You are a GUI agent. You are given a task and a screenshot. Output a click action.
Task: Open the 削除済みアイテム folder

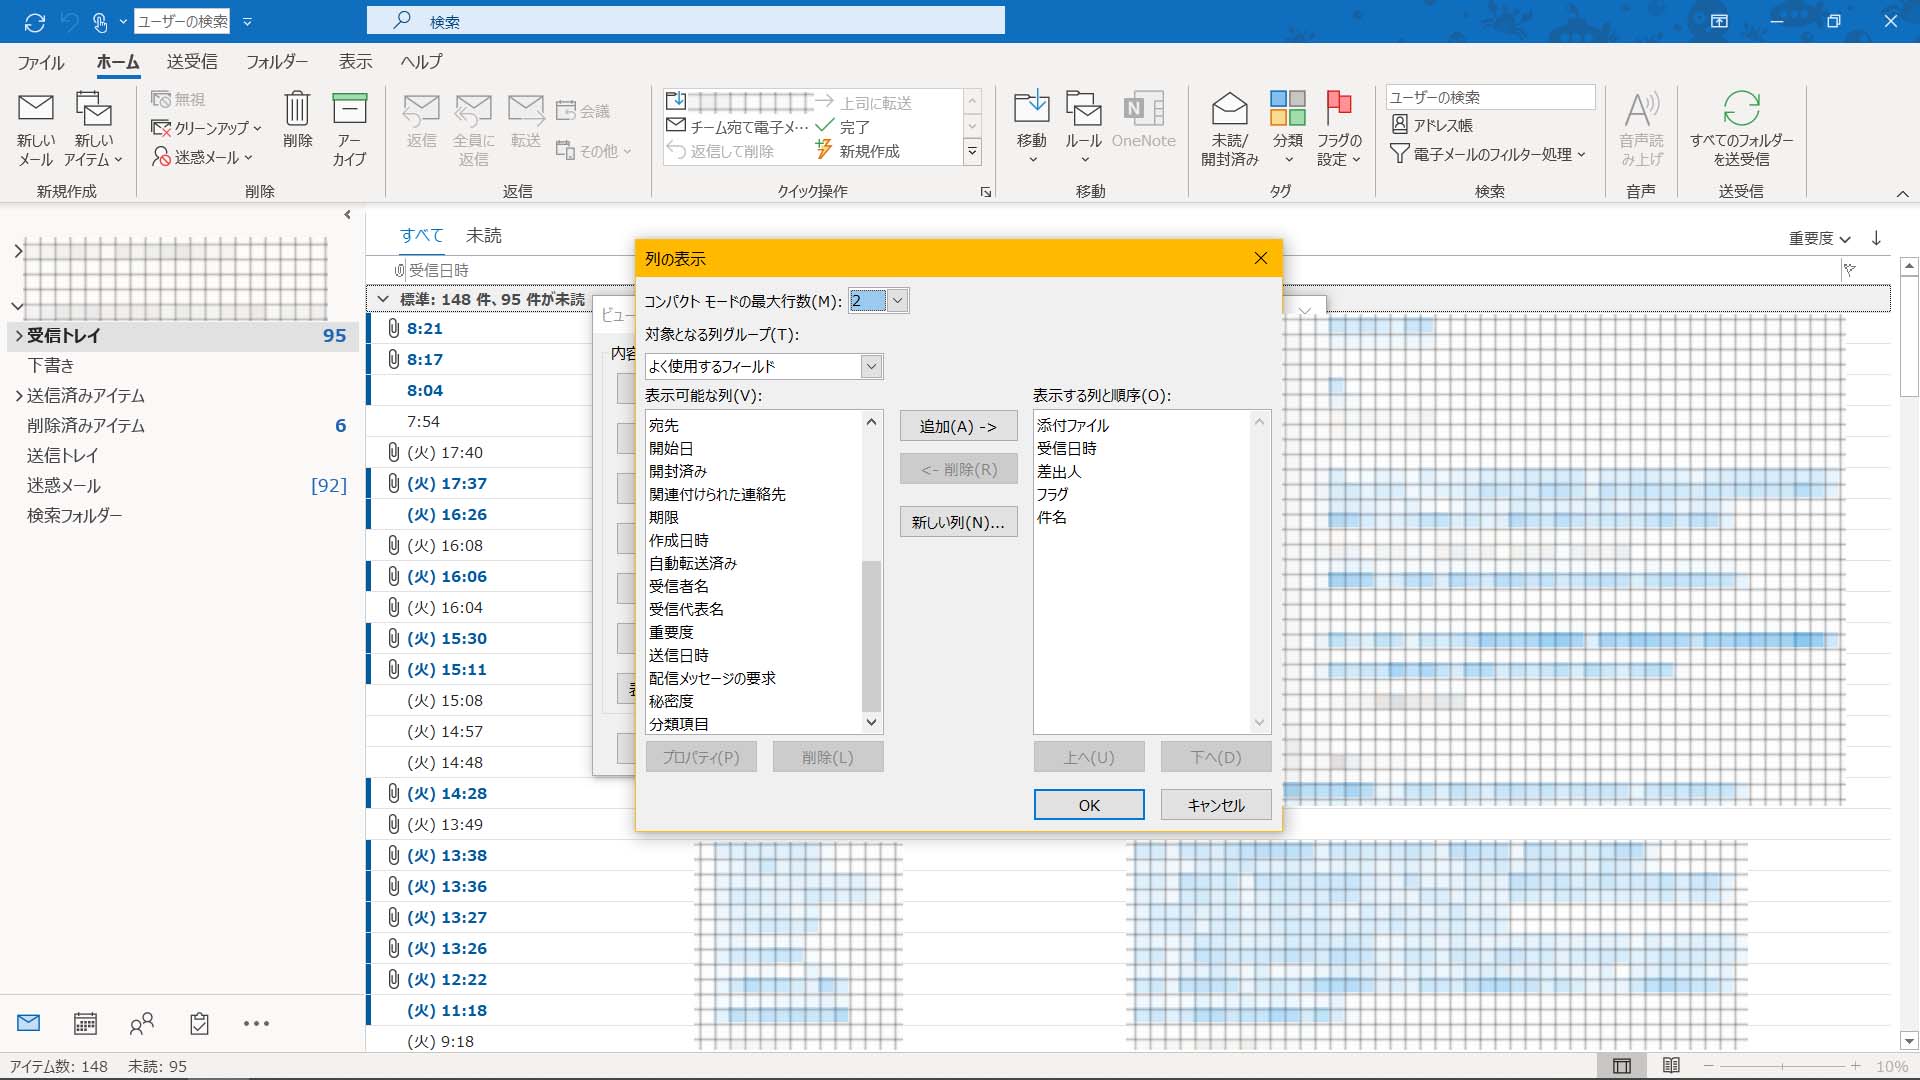(x=86, y=426)
